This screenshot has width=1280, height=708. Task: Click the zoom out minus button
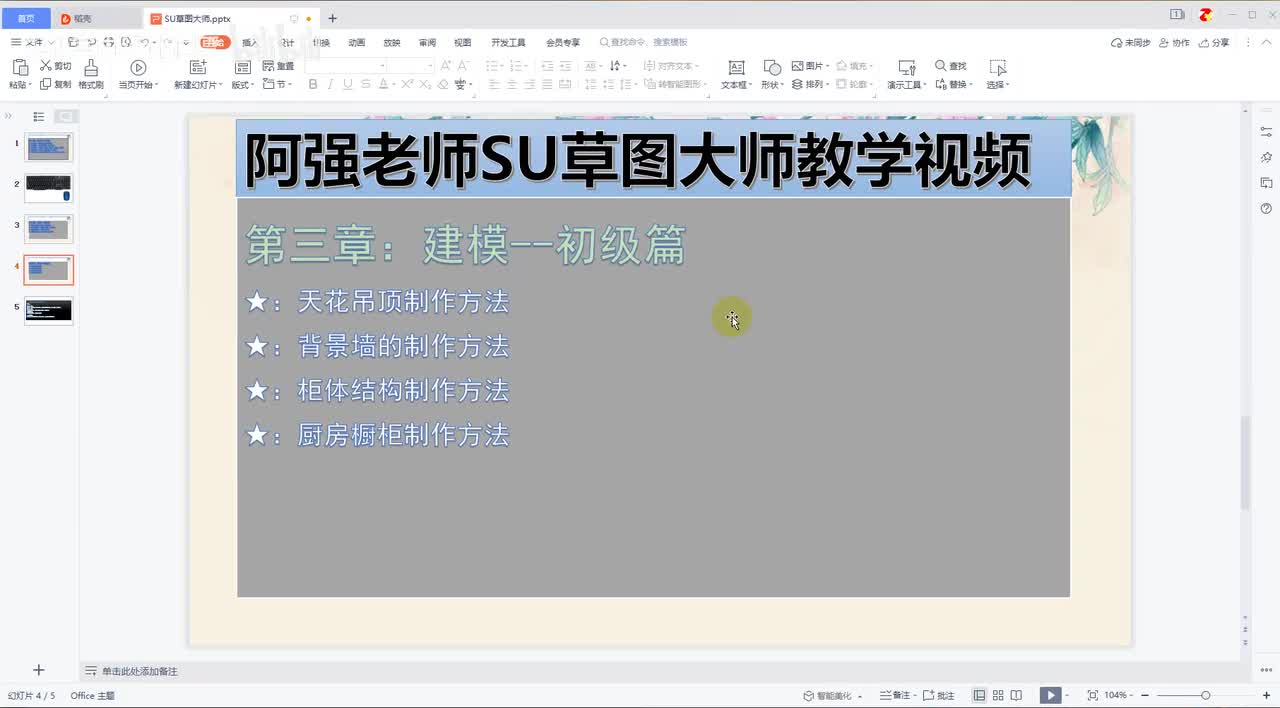tap(1146, 695)
